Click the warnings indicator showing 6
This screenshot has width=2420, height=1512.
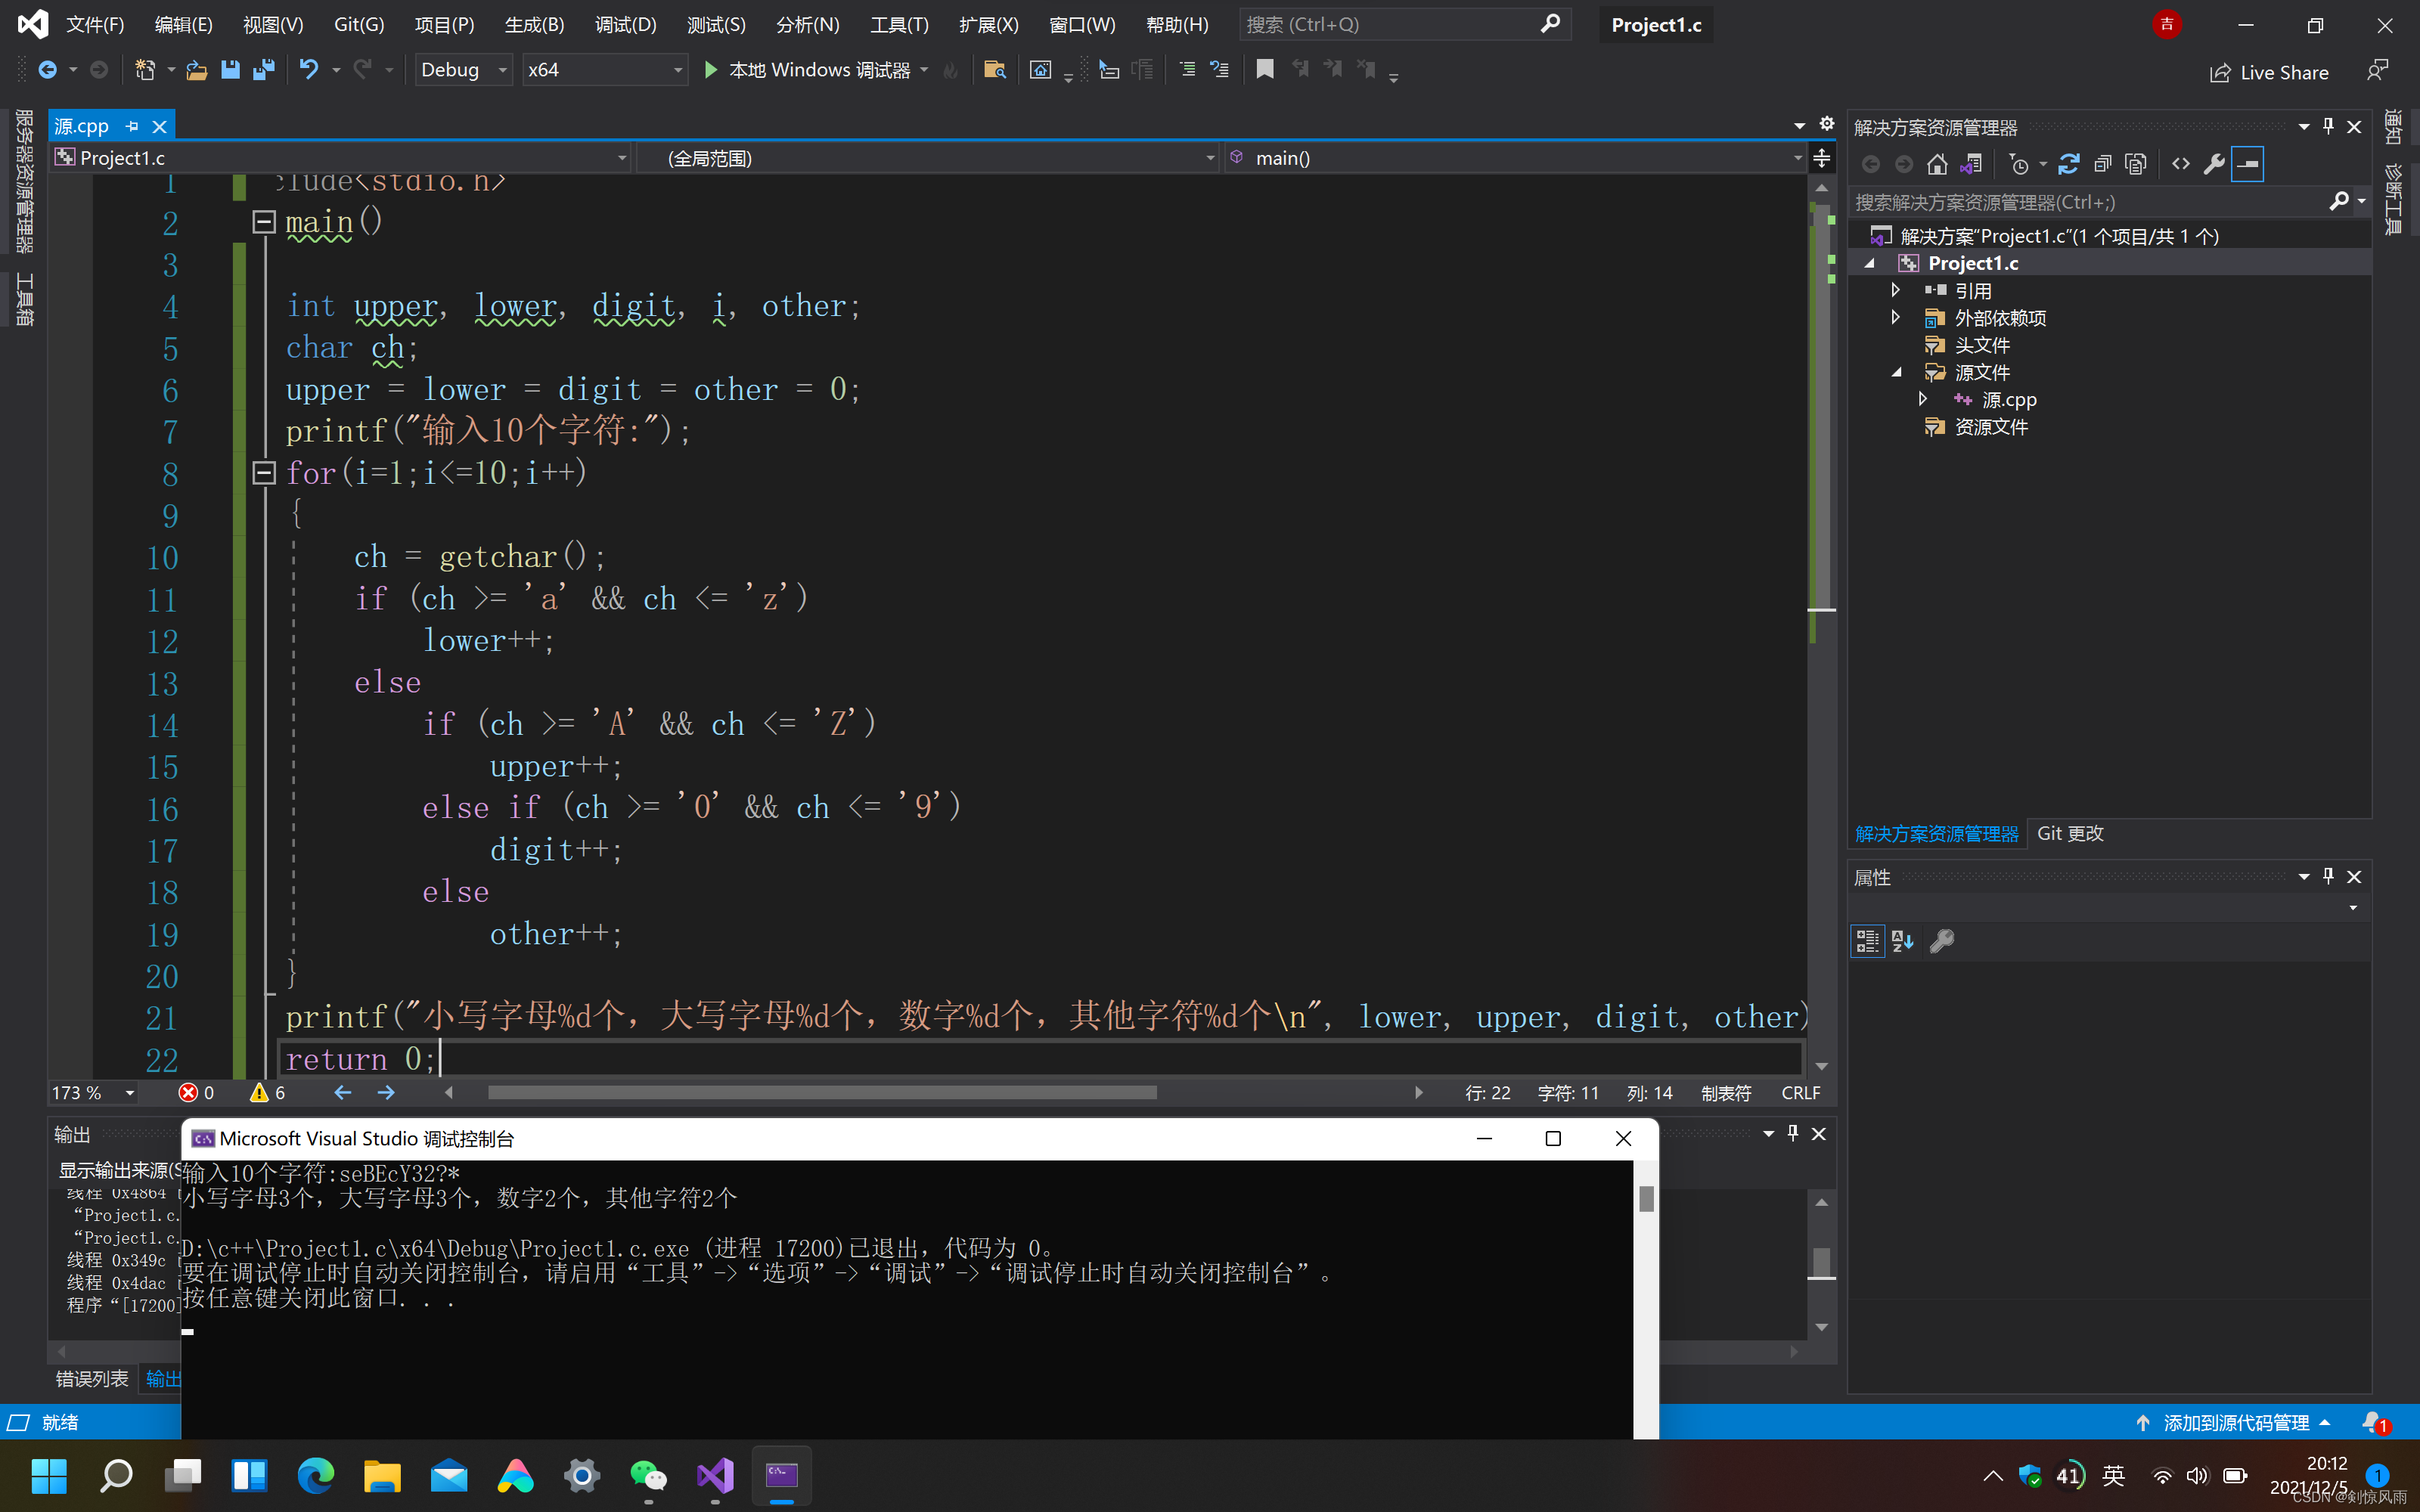coord(268,1093)
